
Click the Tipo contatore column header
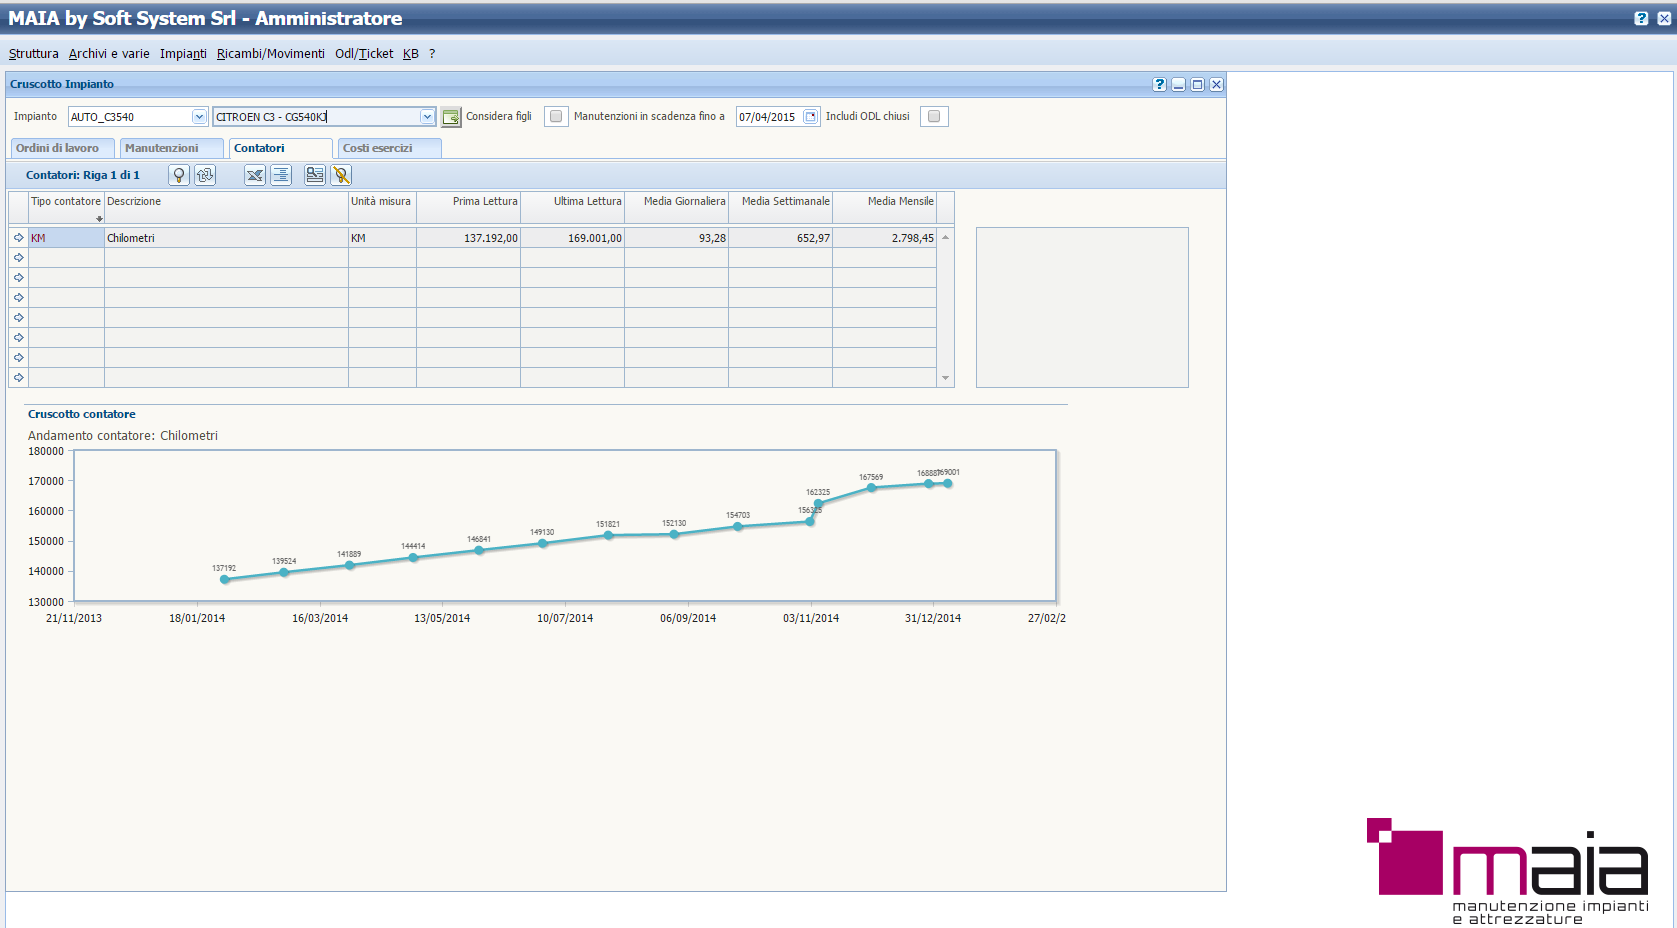[x=66, y=207]
